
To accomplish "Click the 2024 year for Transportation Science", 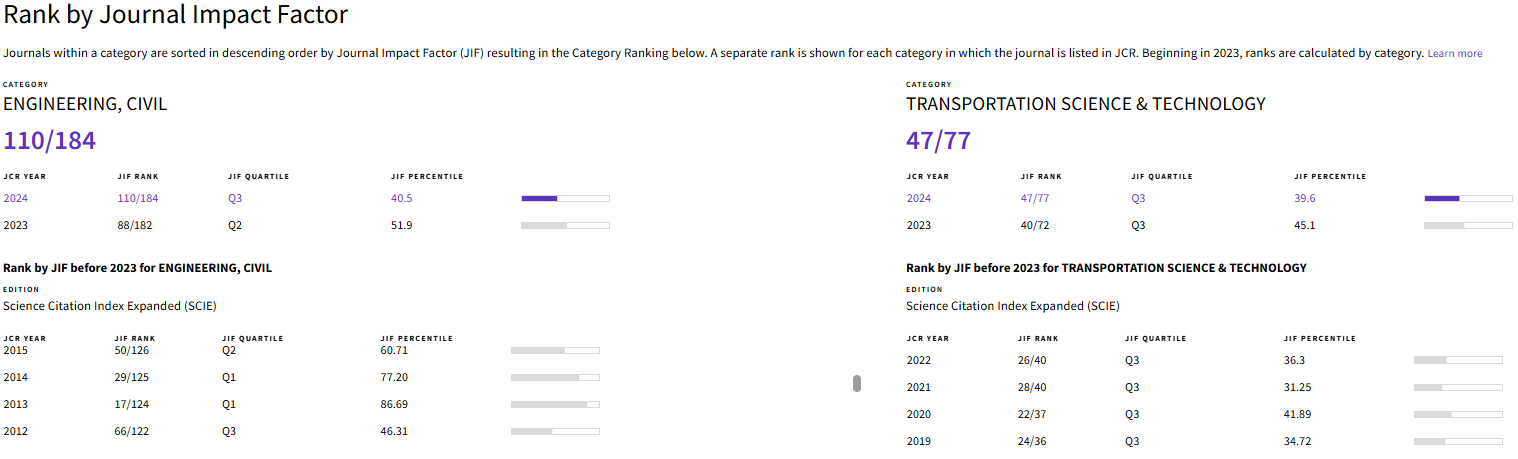I will pyautogui.click(x=919, y=198).
